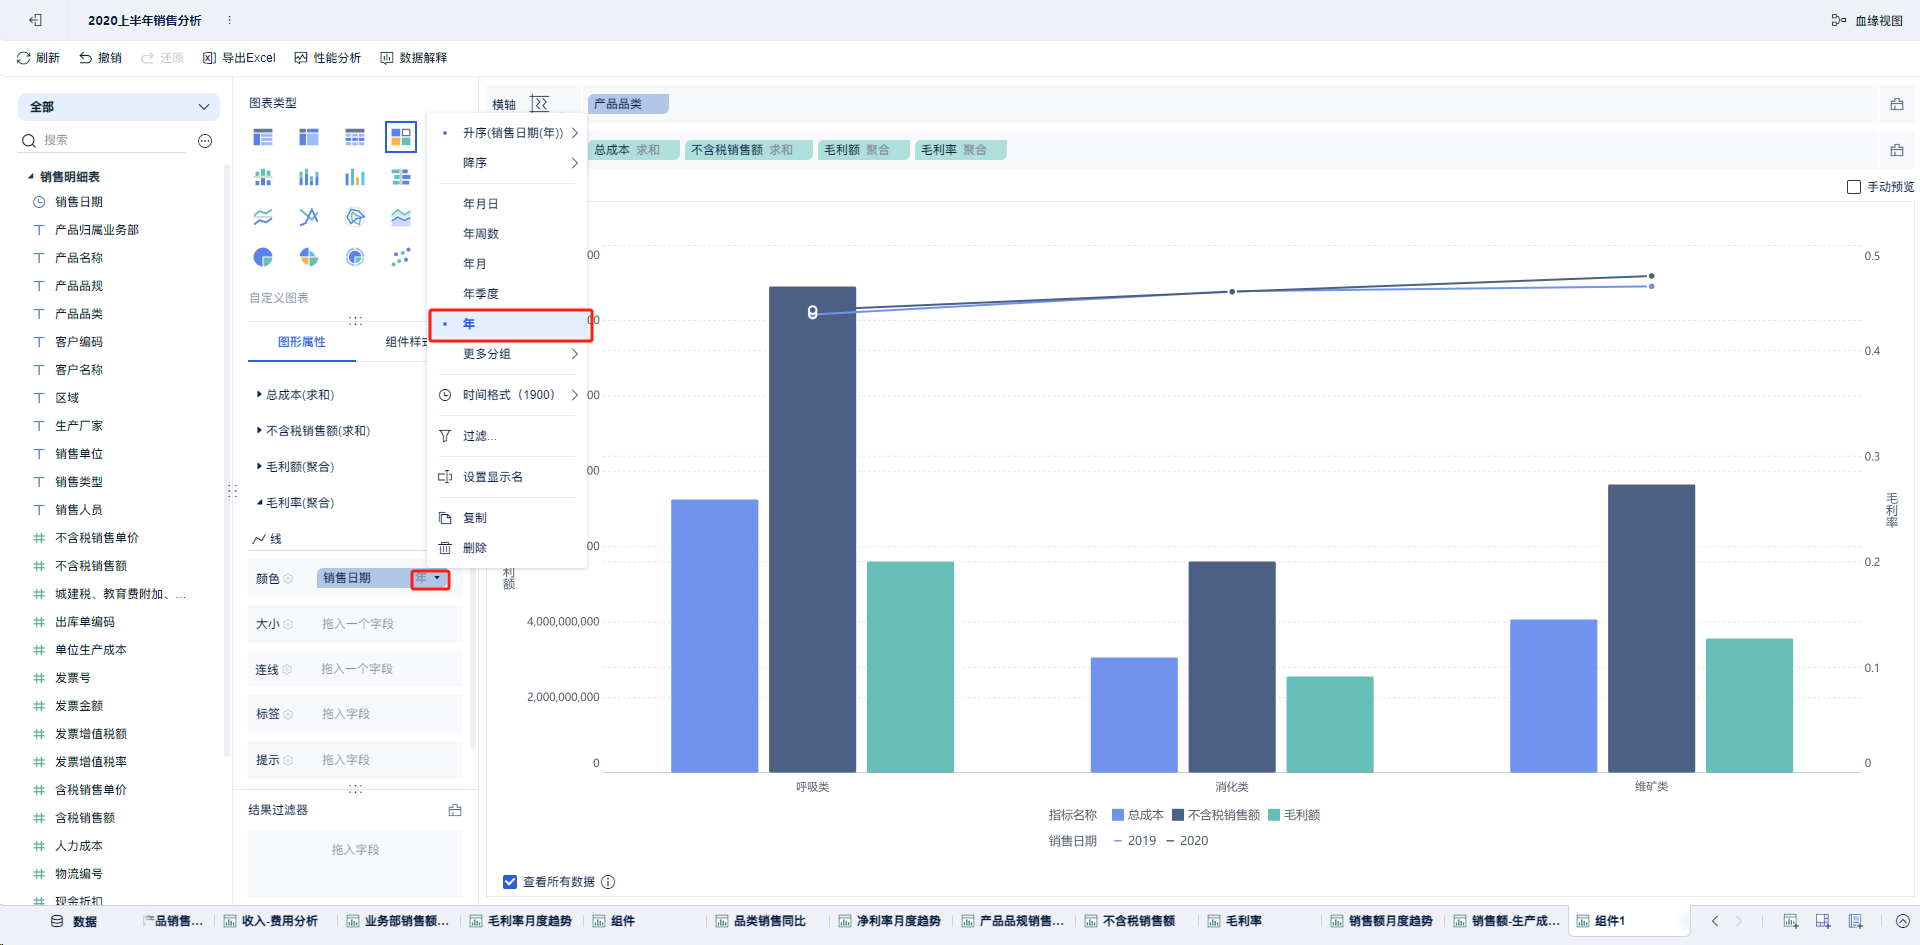Screen dimensions: 1920x945
Task: Select the scatter plot chart icon
Action: [x=401, y=257]
